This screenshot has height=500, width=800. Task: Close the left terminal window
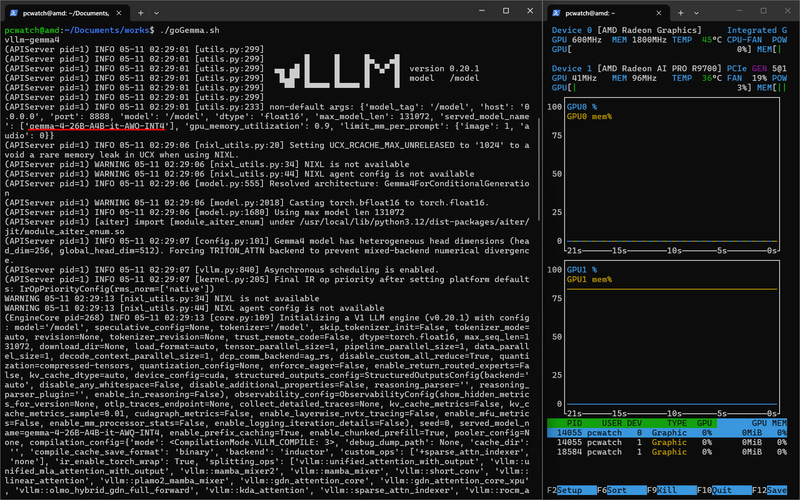[530, 11]
